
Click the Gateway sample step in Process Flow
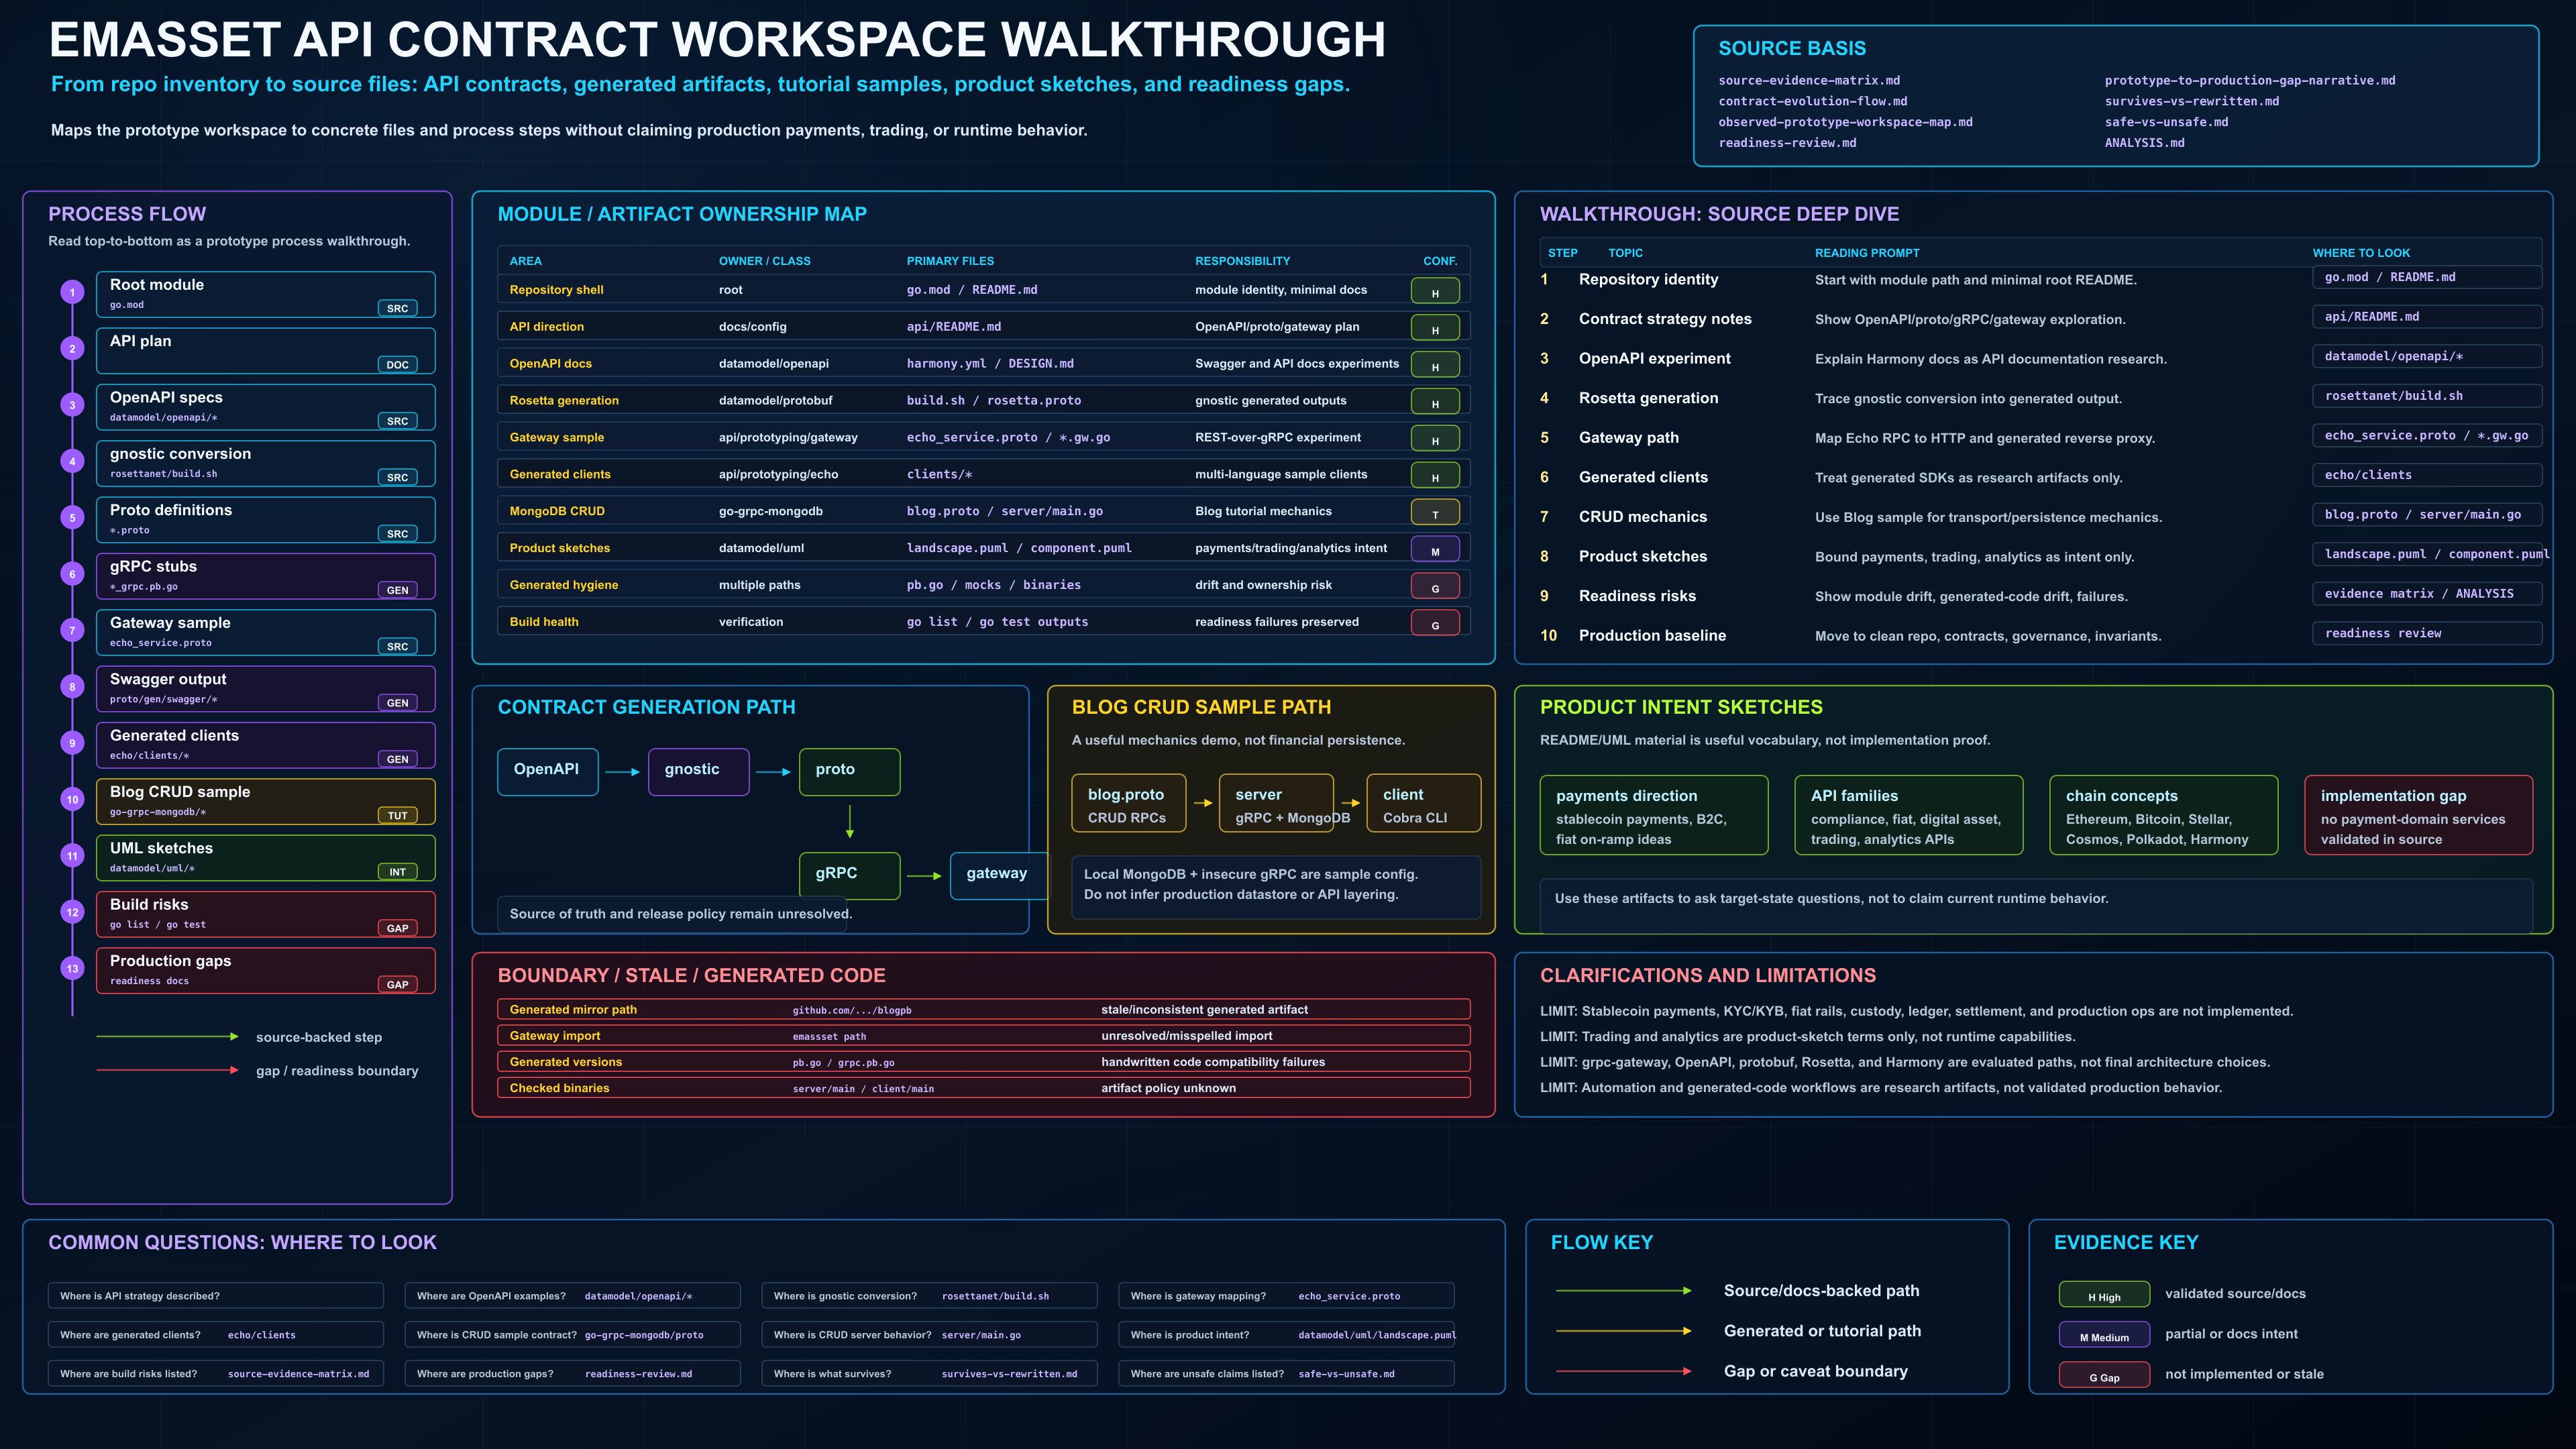(x=266, y=632)
